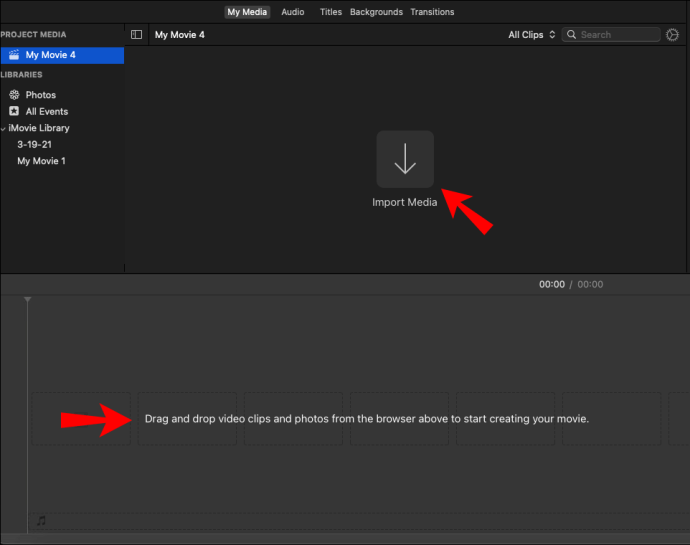Click the timeline playhead marker

tap(27, 299)
